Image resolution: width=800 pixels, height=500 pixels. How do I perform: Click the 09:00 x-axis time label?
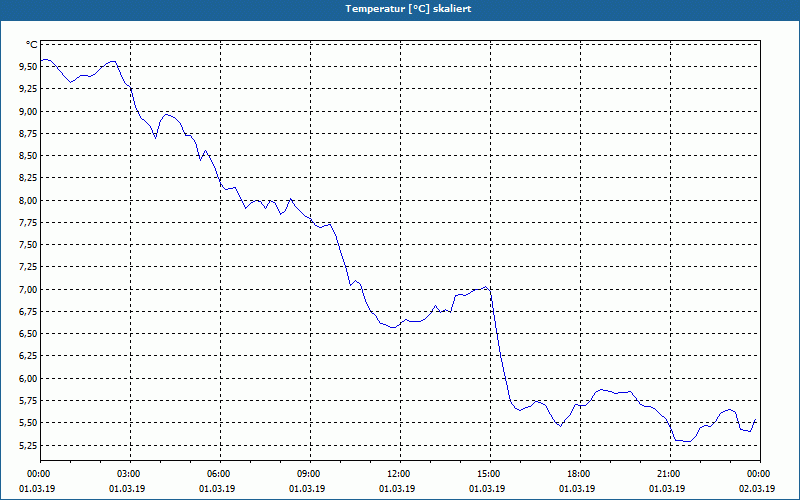pyautogui.click(x=310, y=474)
